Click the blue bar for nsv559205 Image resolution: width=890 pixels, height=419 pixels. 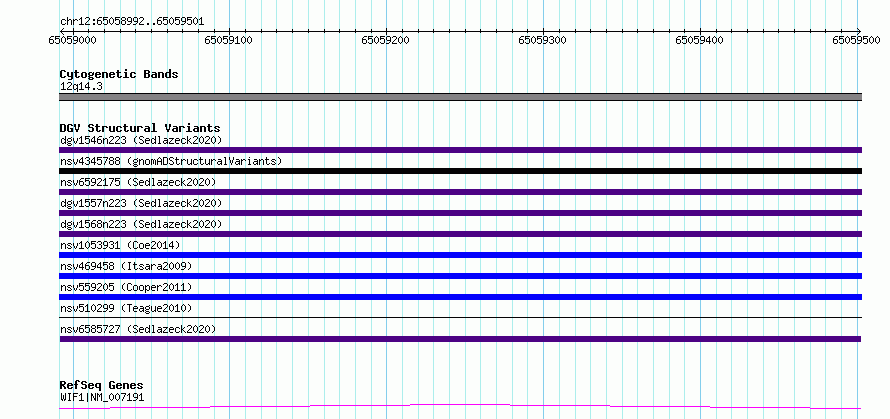click(460, 297)
